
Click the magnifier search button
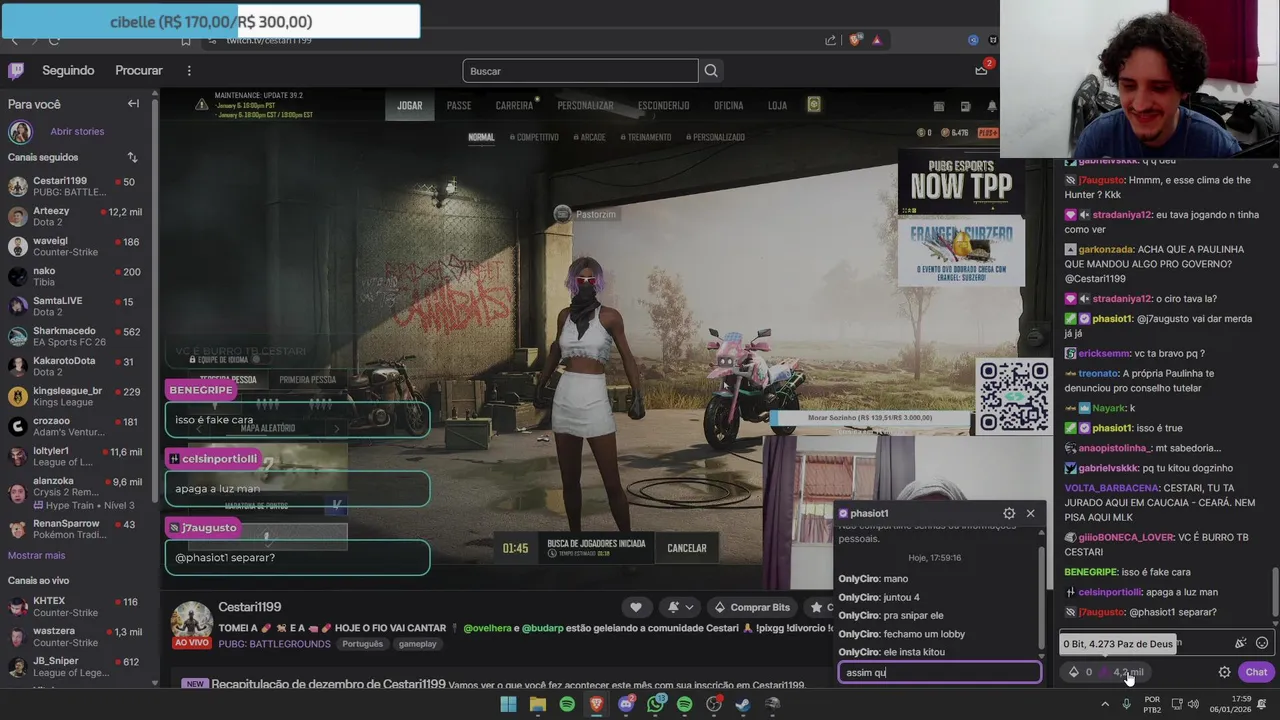tap(711, 71)
